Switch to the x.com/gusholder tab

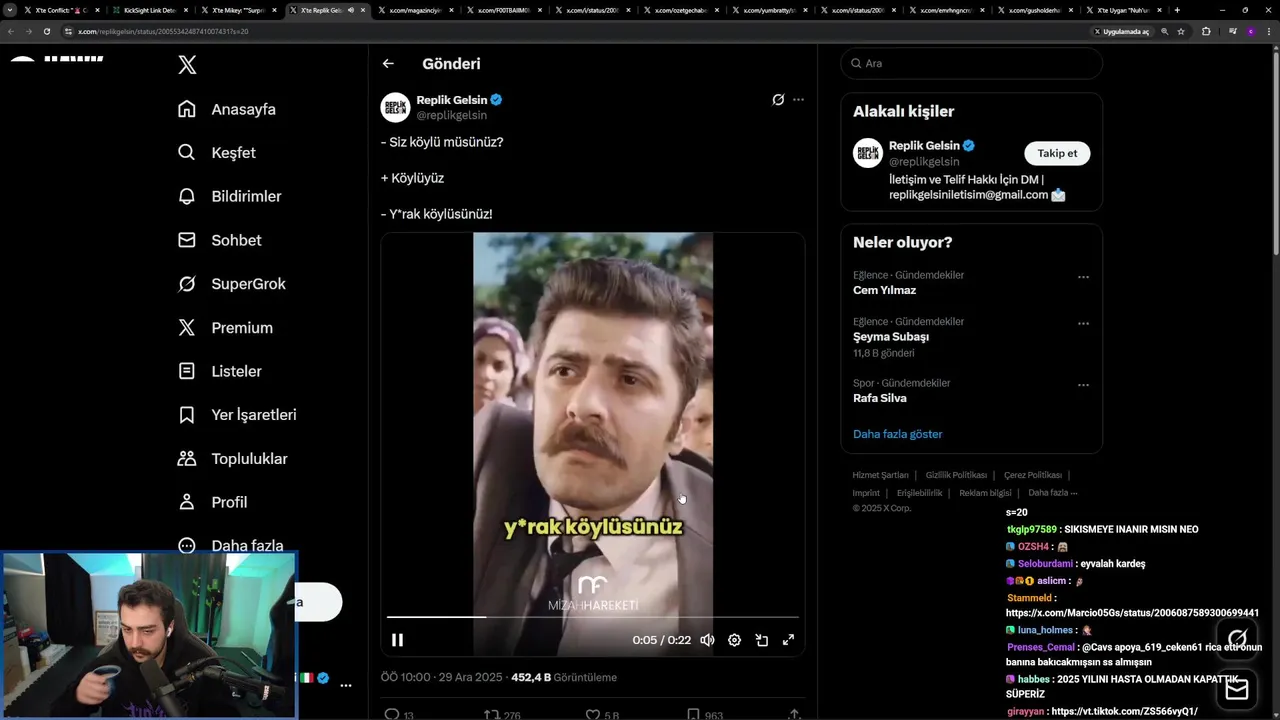point(1034,10)
